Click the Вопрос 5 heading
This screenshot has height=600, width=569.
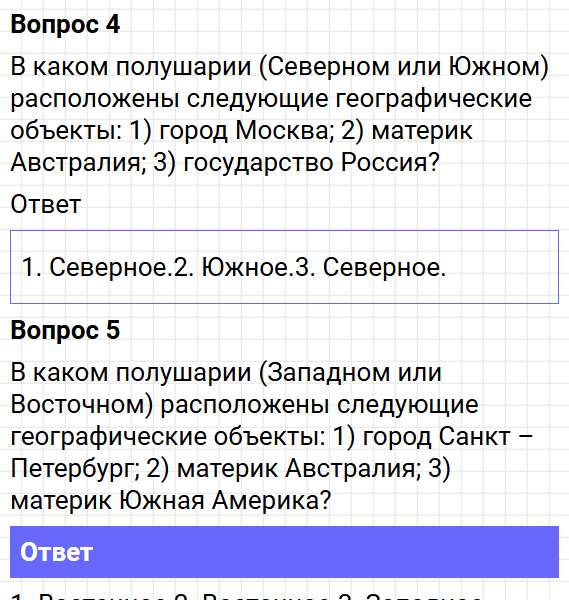point(65,330)
